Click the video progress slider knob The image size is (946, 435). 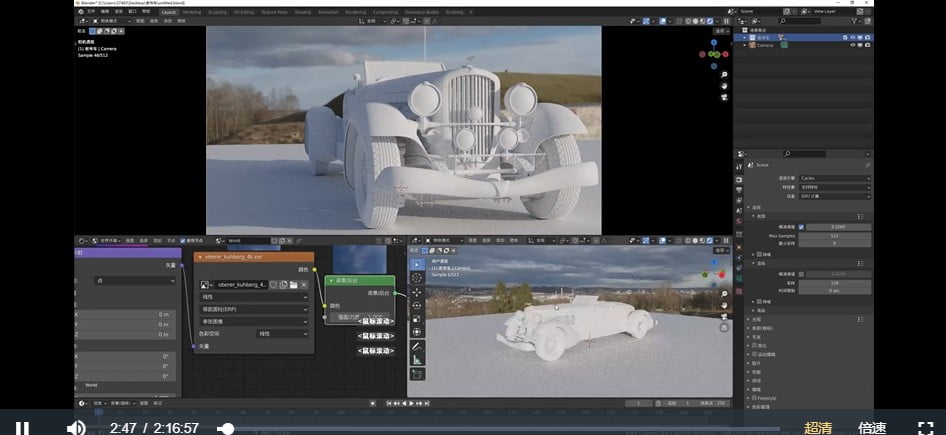point(227,429)
